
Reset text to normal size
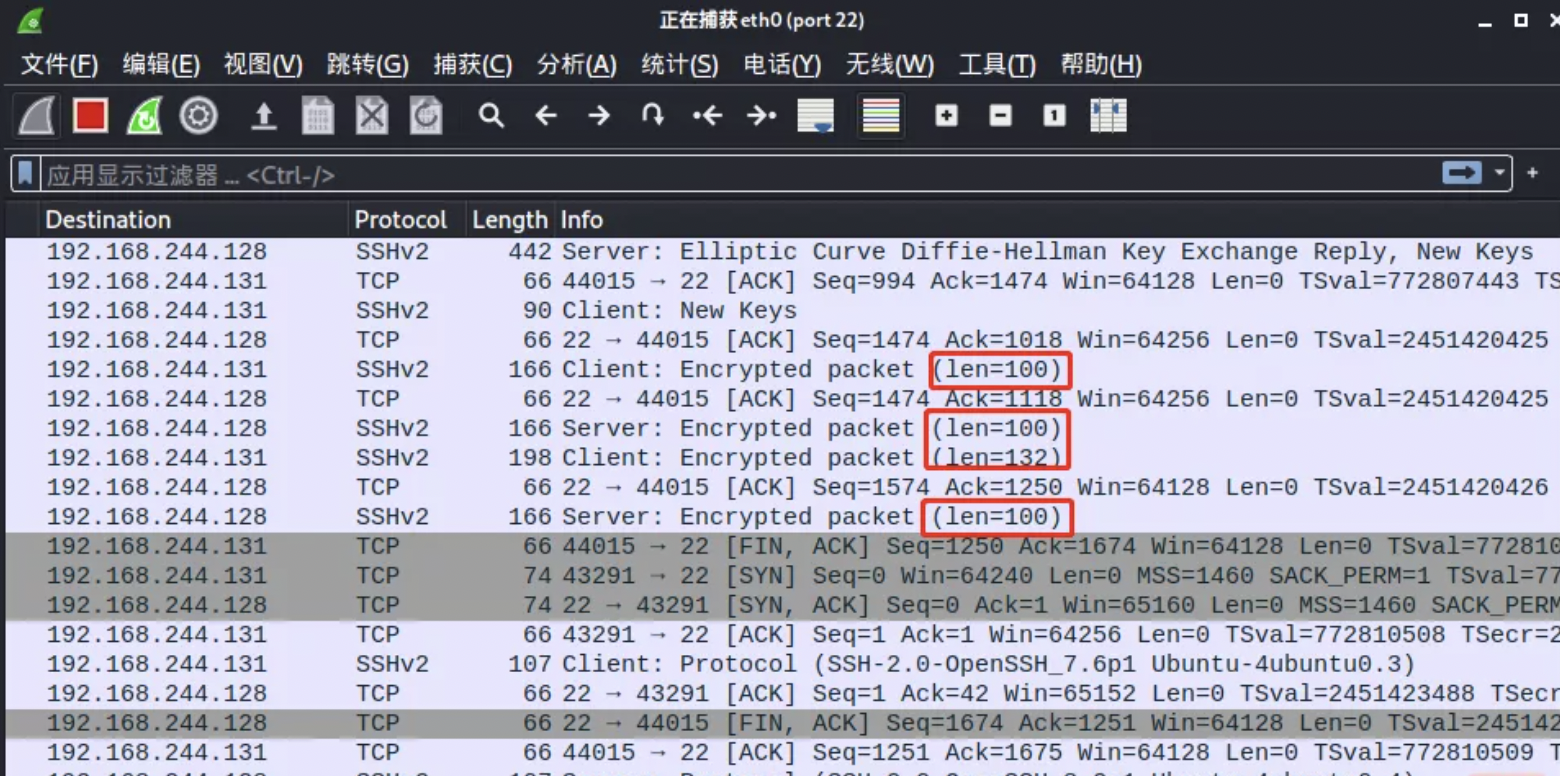[1054, 116]
